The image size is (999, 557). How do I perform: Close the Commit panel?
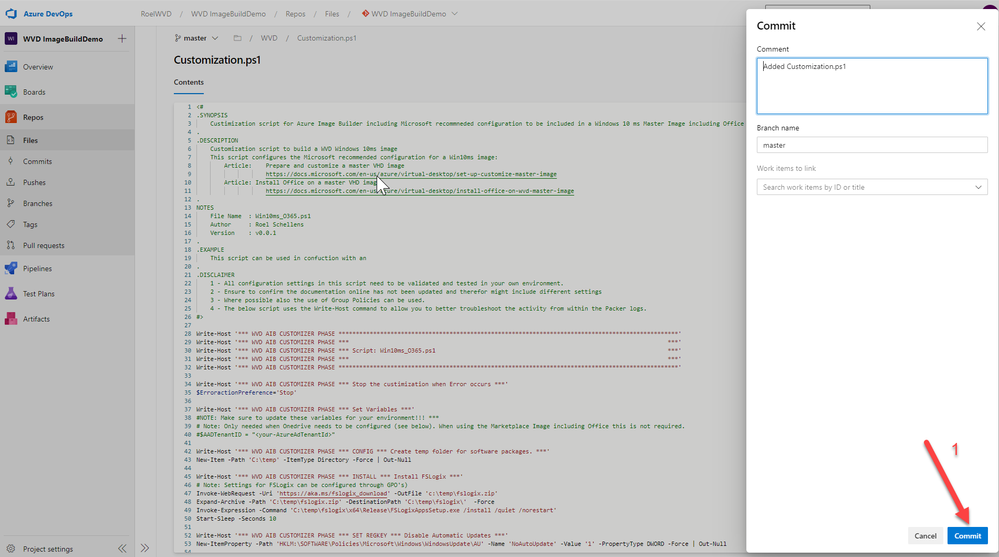981,26
